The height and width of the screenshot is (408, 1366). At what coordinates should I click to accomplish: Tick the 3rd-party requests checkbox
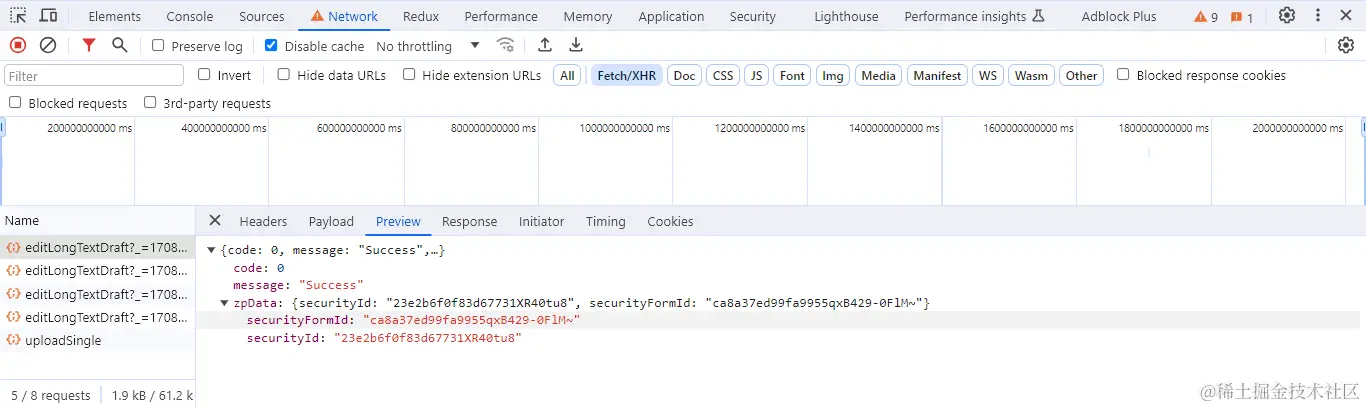150,102
